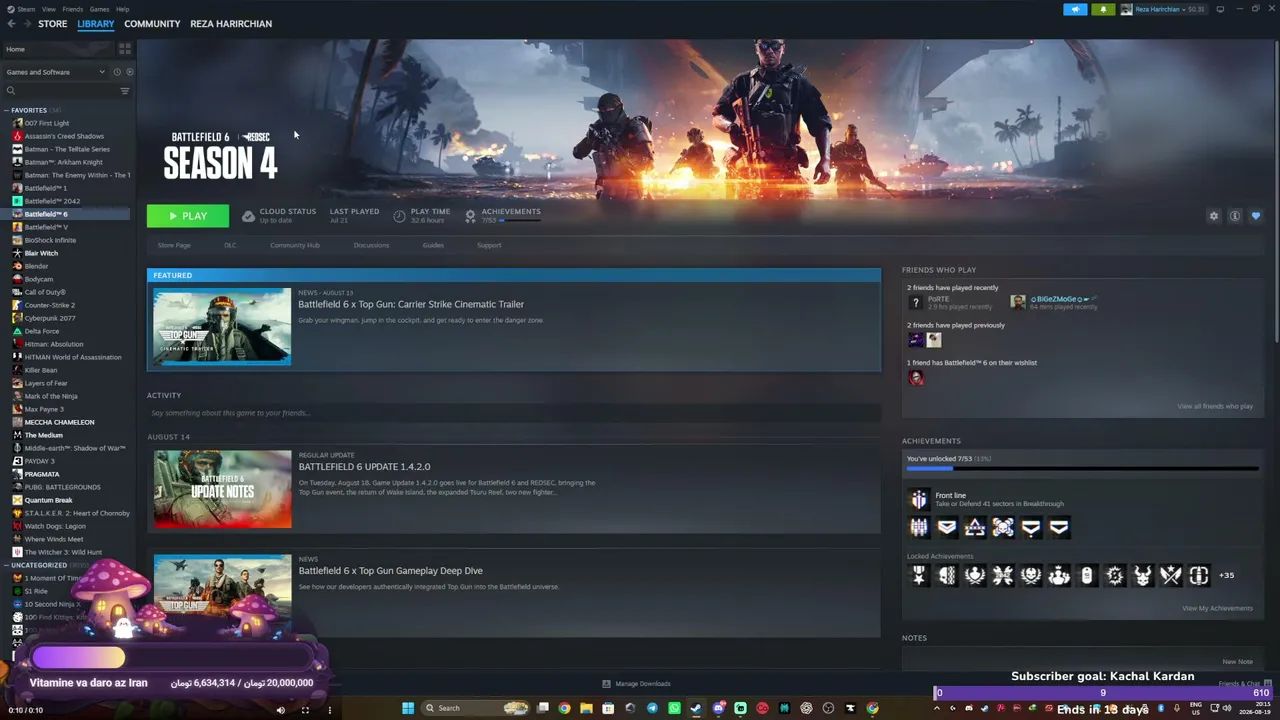Show game info panel icon
The image size is (1280, 720).
point(1235,216)
